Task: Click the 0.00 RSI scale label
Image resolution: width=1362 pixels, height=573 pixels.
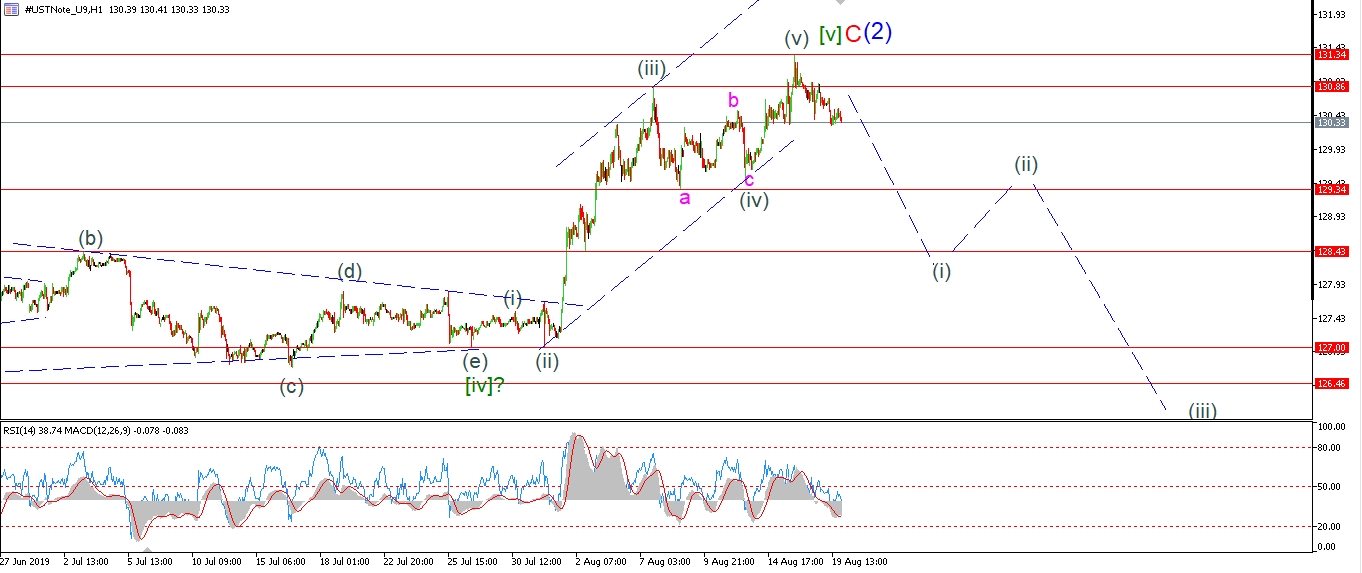Action: point(1328,547)
